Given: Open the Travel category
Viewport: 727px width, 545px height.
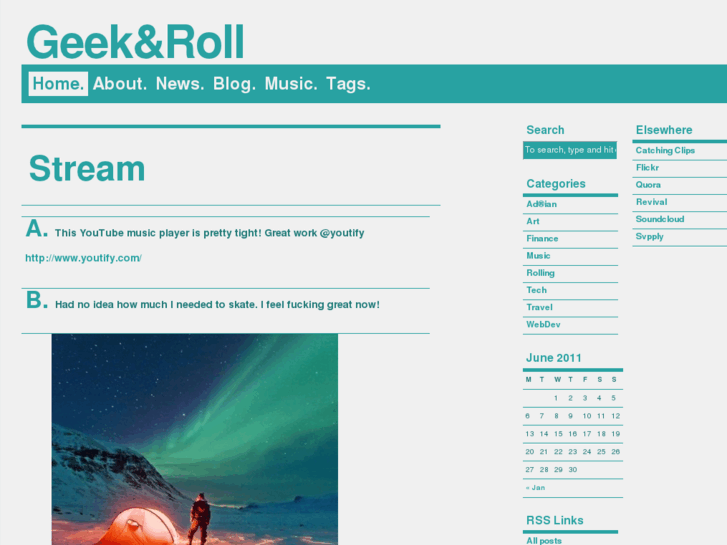Looking at the screenshot, I should click(x=539, y=307).
